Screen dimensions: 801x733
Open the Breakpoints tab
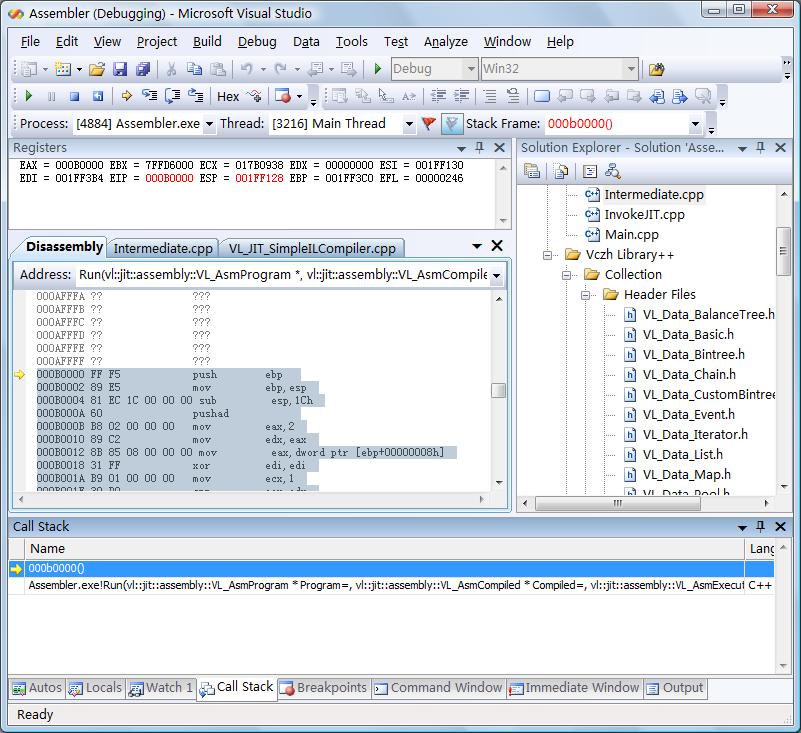tap(325, 688)
